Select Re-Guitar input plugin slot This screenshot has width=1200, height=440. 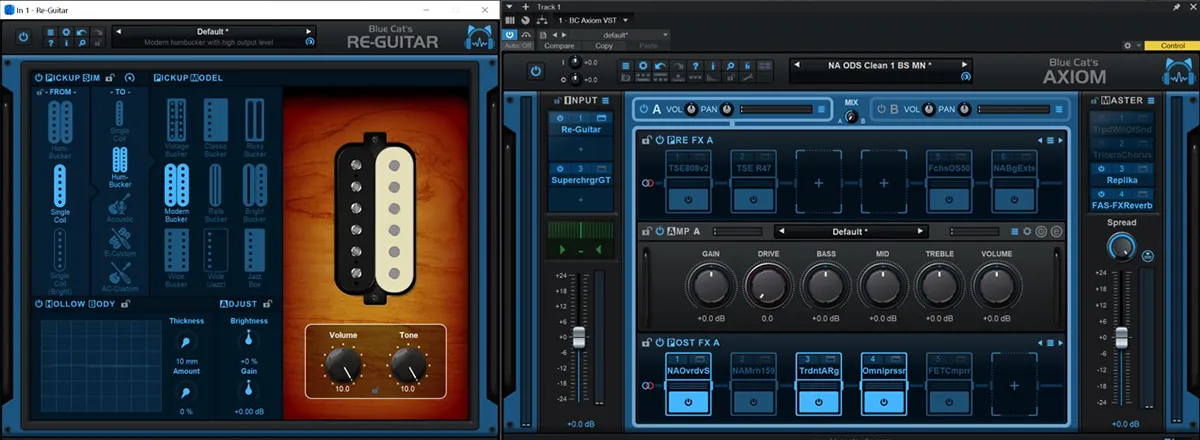(580, 130)
